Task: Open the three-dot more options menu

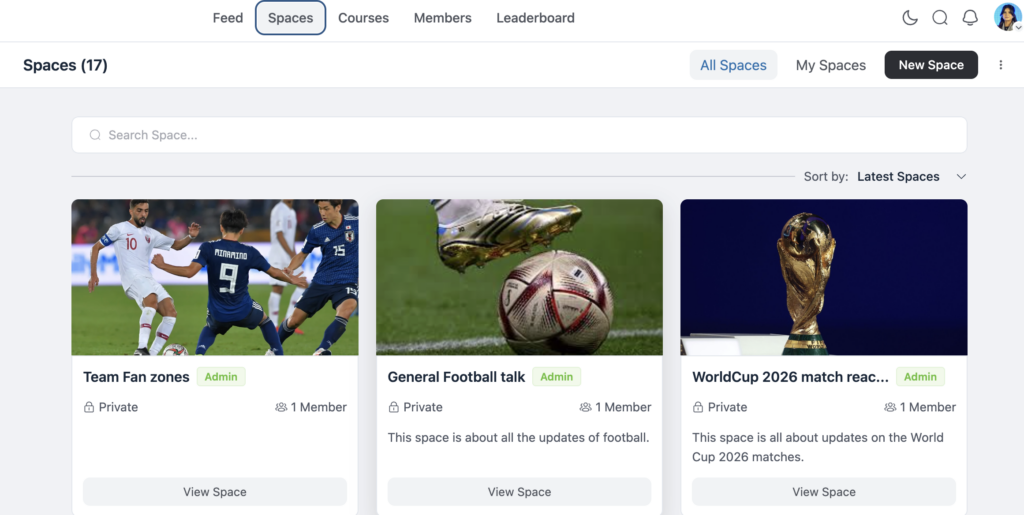Action: click(1000, 65)
